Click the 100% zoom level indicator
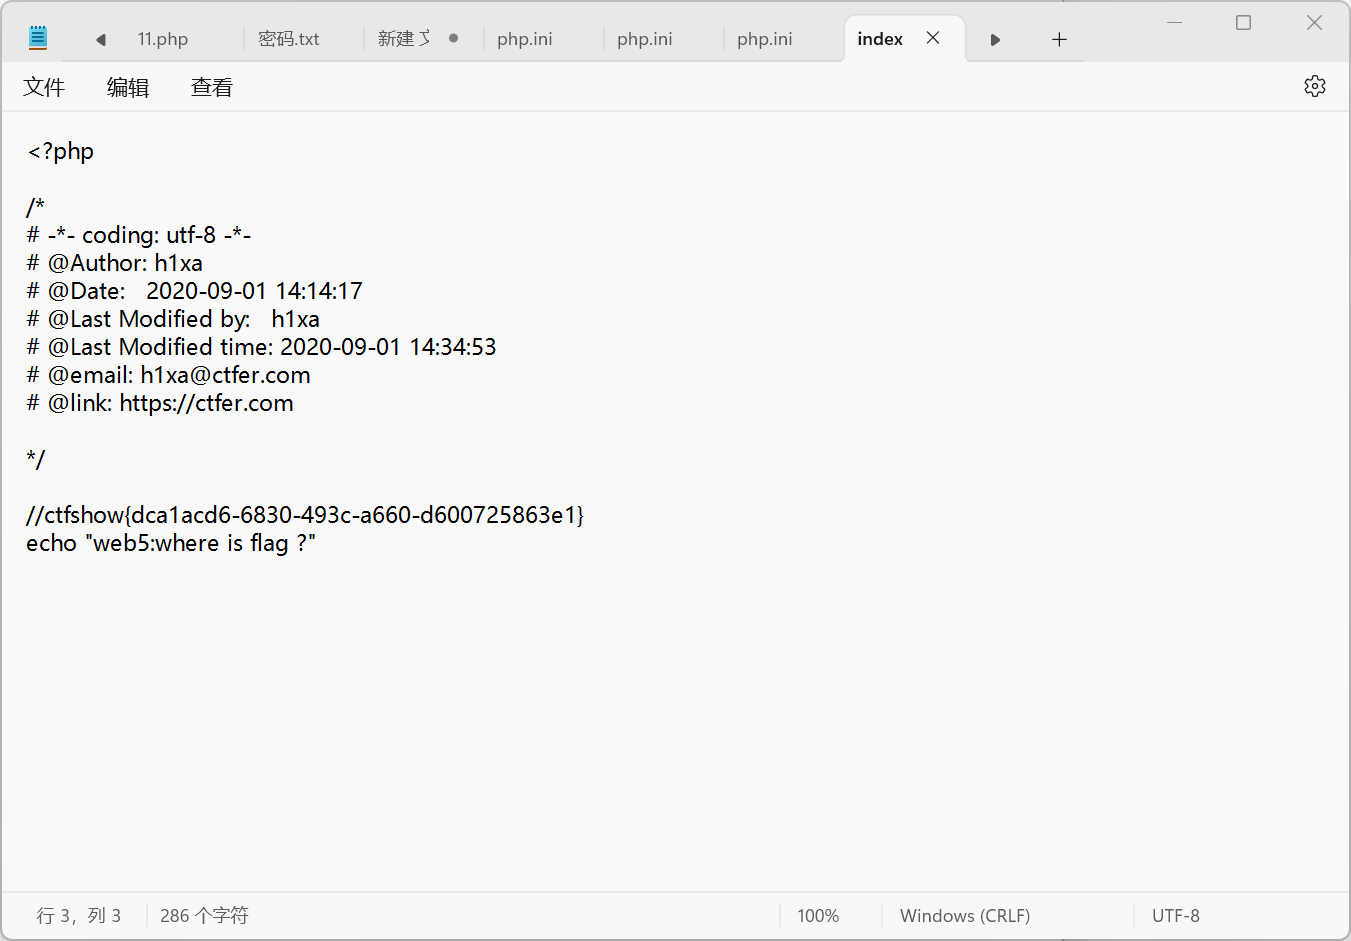This screenshot has width=1351, height=941. click(x=818, y=915)
